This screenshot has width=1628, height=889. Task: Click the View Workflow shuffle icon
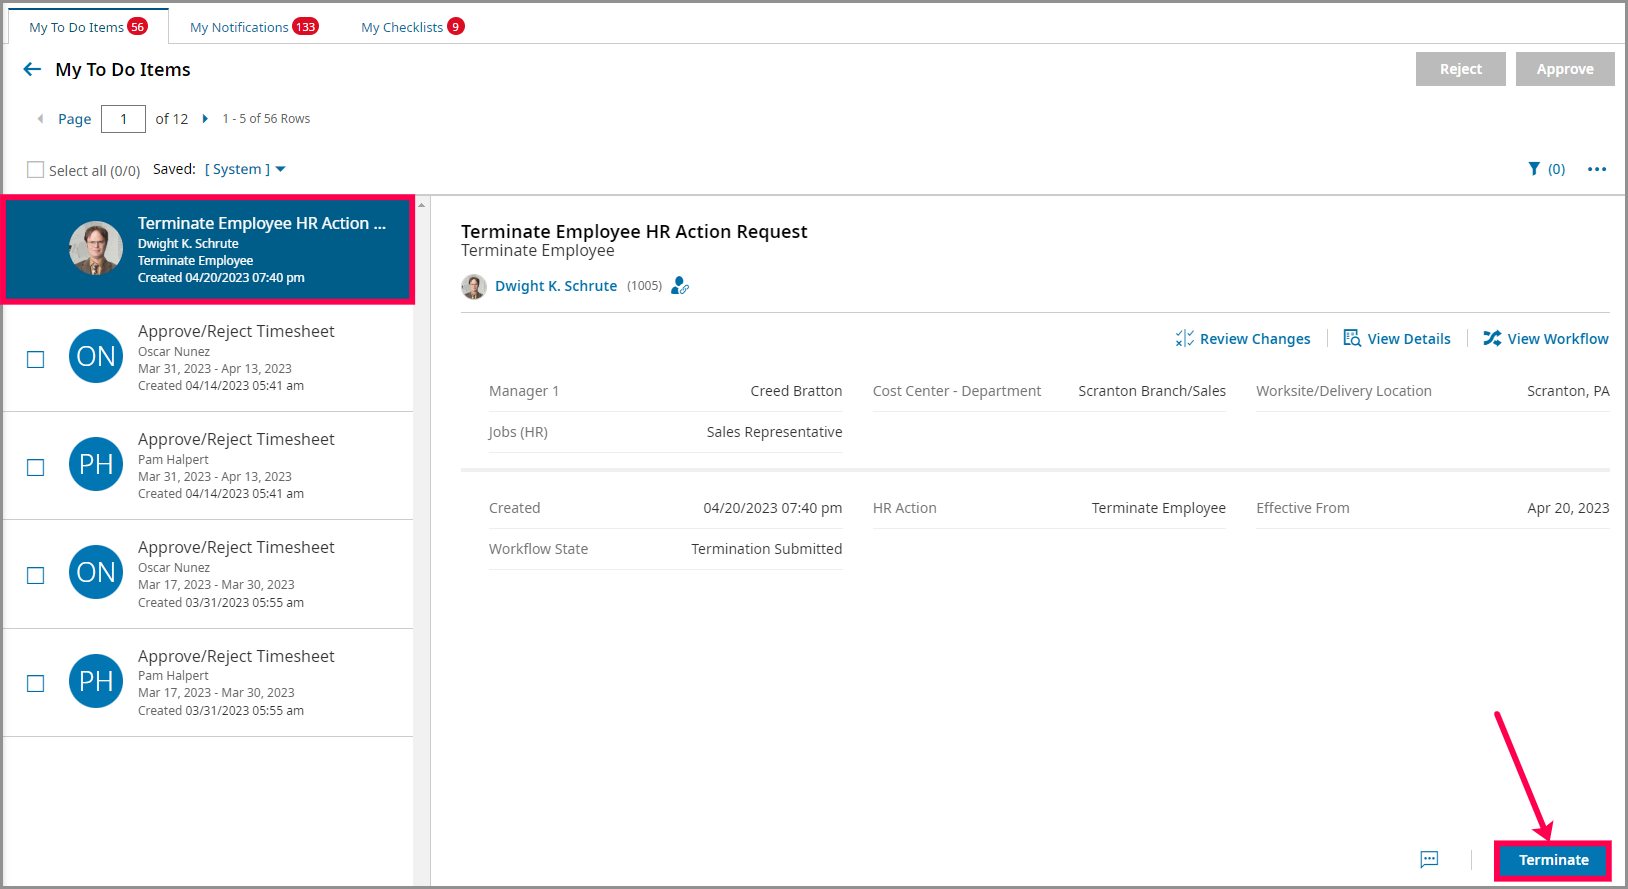[1492, 339]
